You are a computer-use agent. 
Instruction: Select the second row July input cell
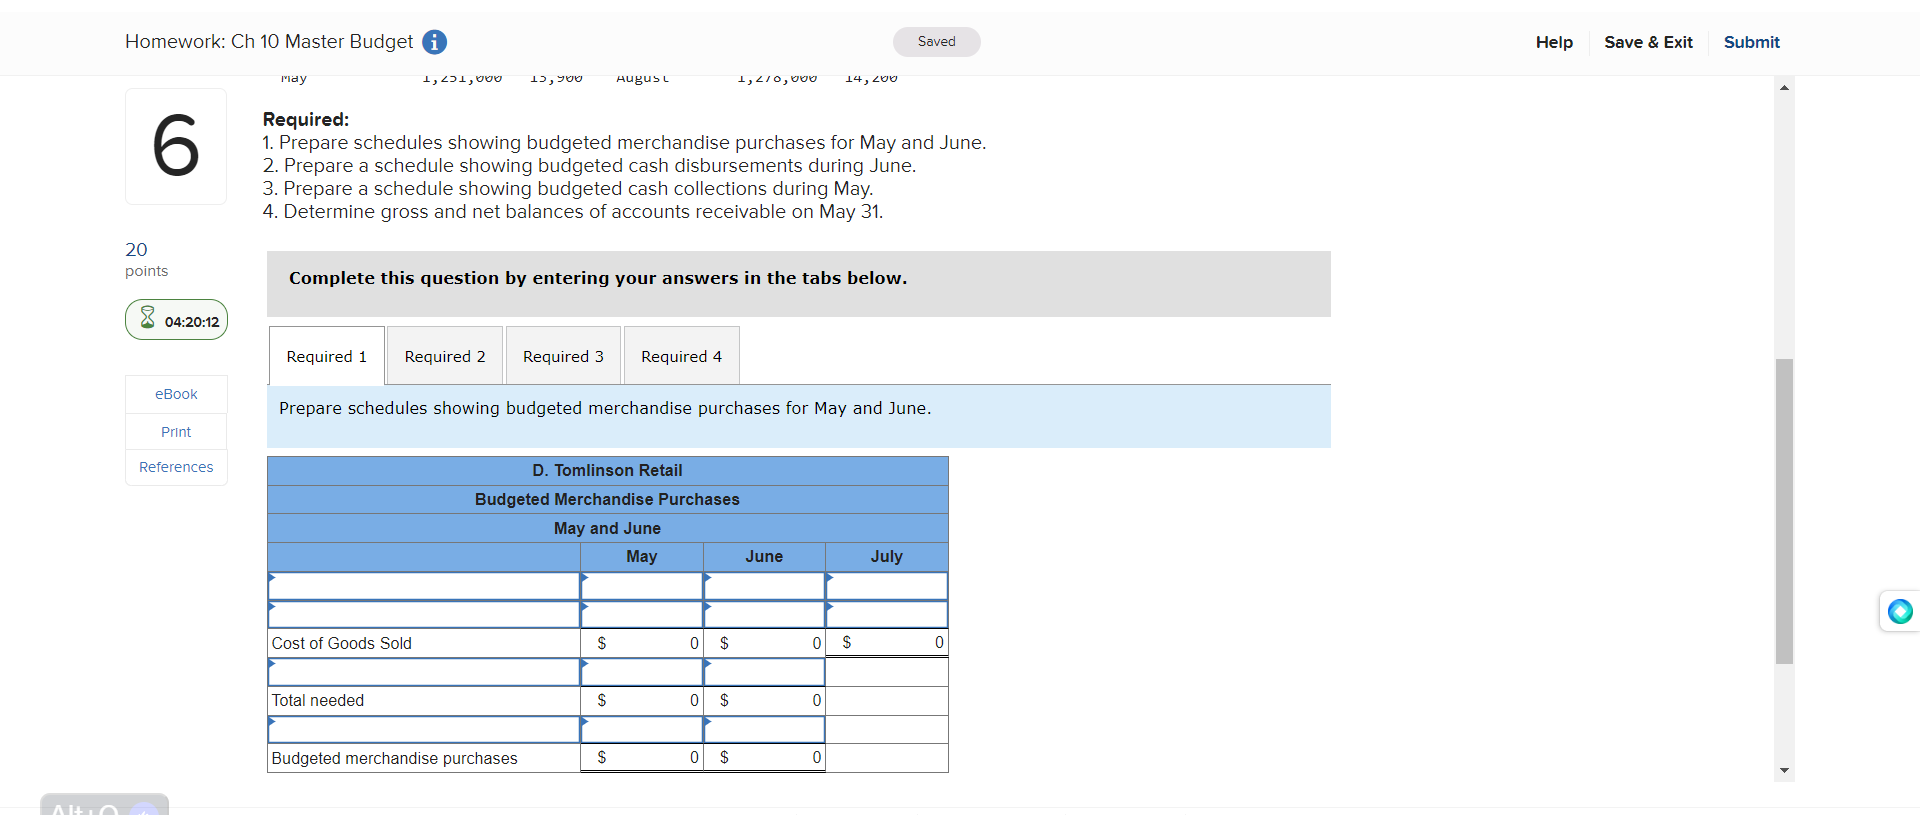[x=887, y=614]
